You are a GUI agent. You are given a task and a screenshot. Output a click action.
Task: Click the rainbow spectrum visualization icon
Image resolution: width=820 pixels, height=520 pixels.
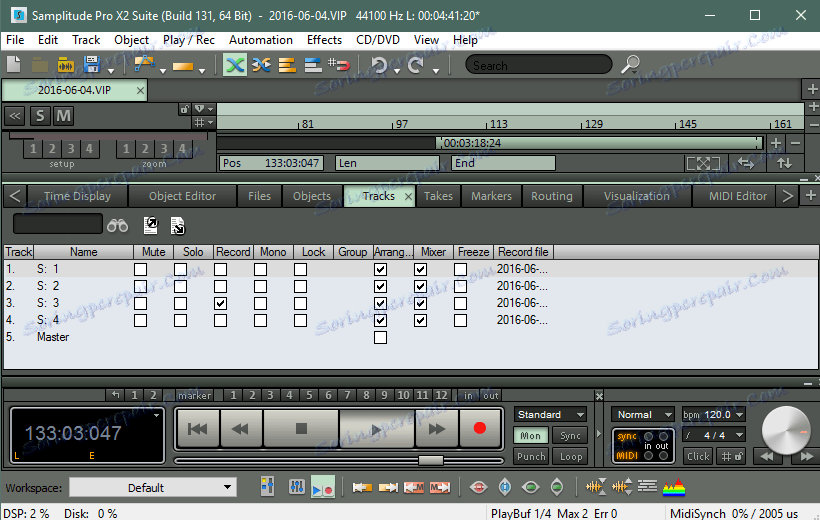point(674,487)
